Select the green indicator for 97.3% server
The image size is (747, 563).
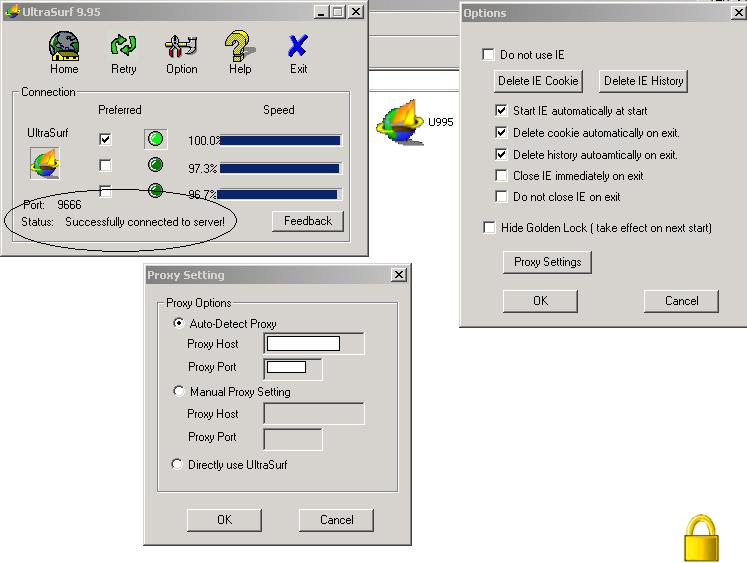pyautogui.click(x=155, y=165)
